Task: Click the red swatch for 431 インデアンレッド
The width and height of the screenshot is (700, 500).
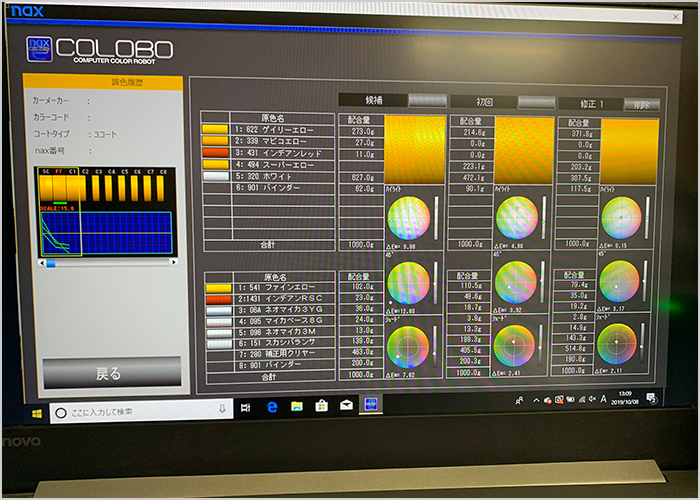Action: (215, 152)
